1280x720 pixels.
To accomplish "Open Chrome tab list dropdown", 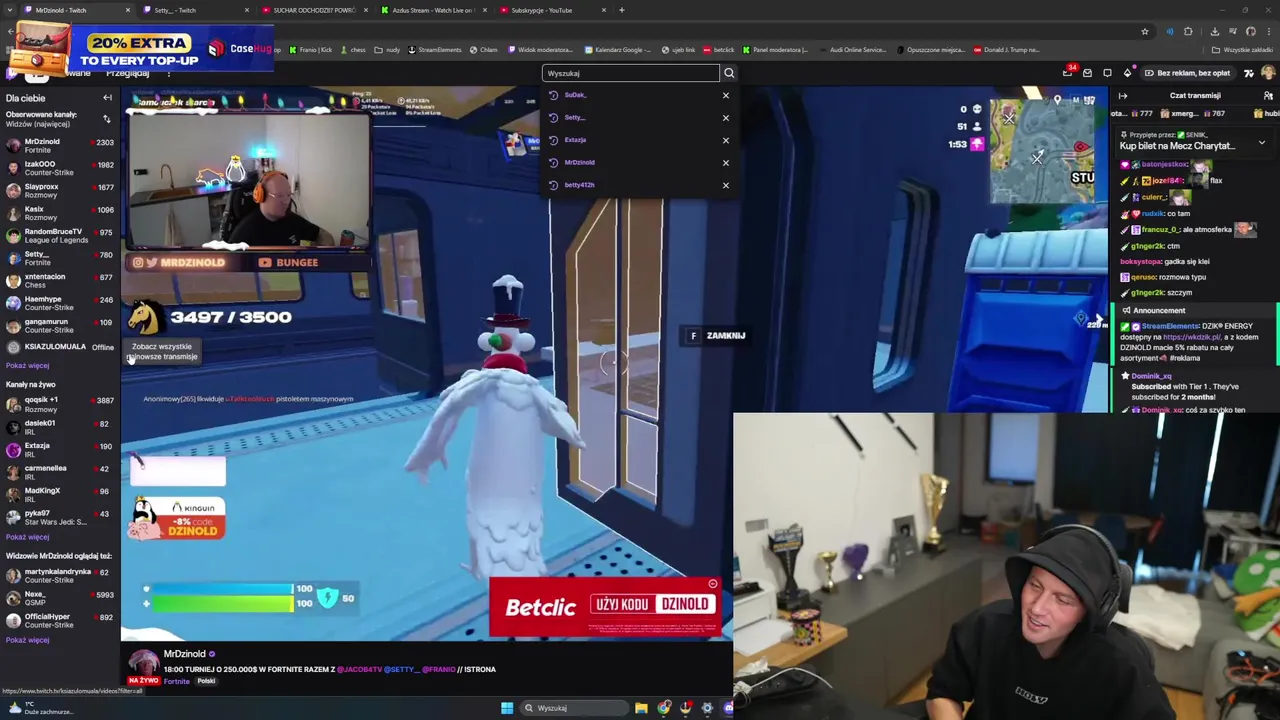I will point(10,10).
